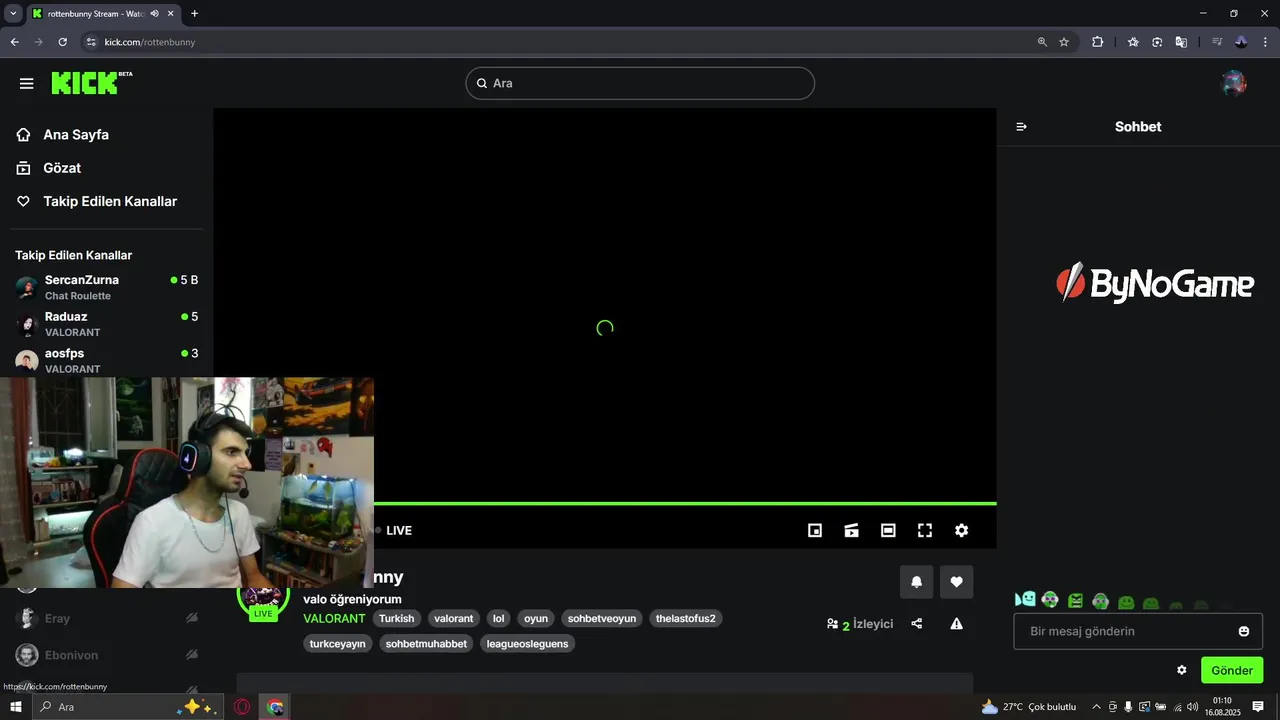Open the browser extensions puzzle icon
Image resolution: width=1280 pixels, height=720 pixels.
click(x=1097, y=42)
